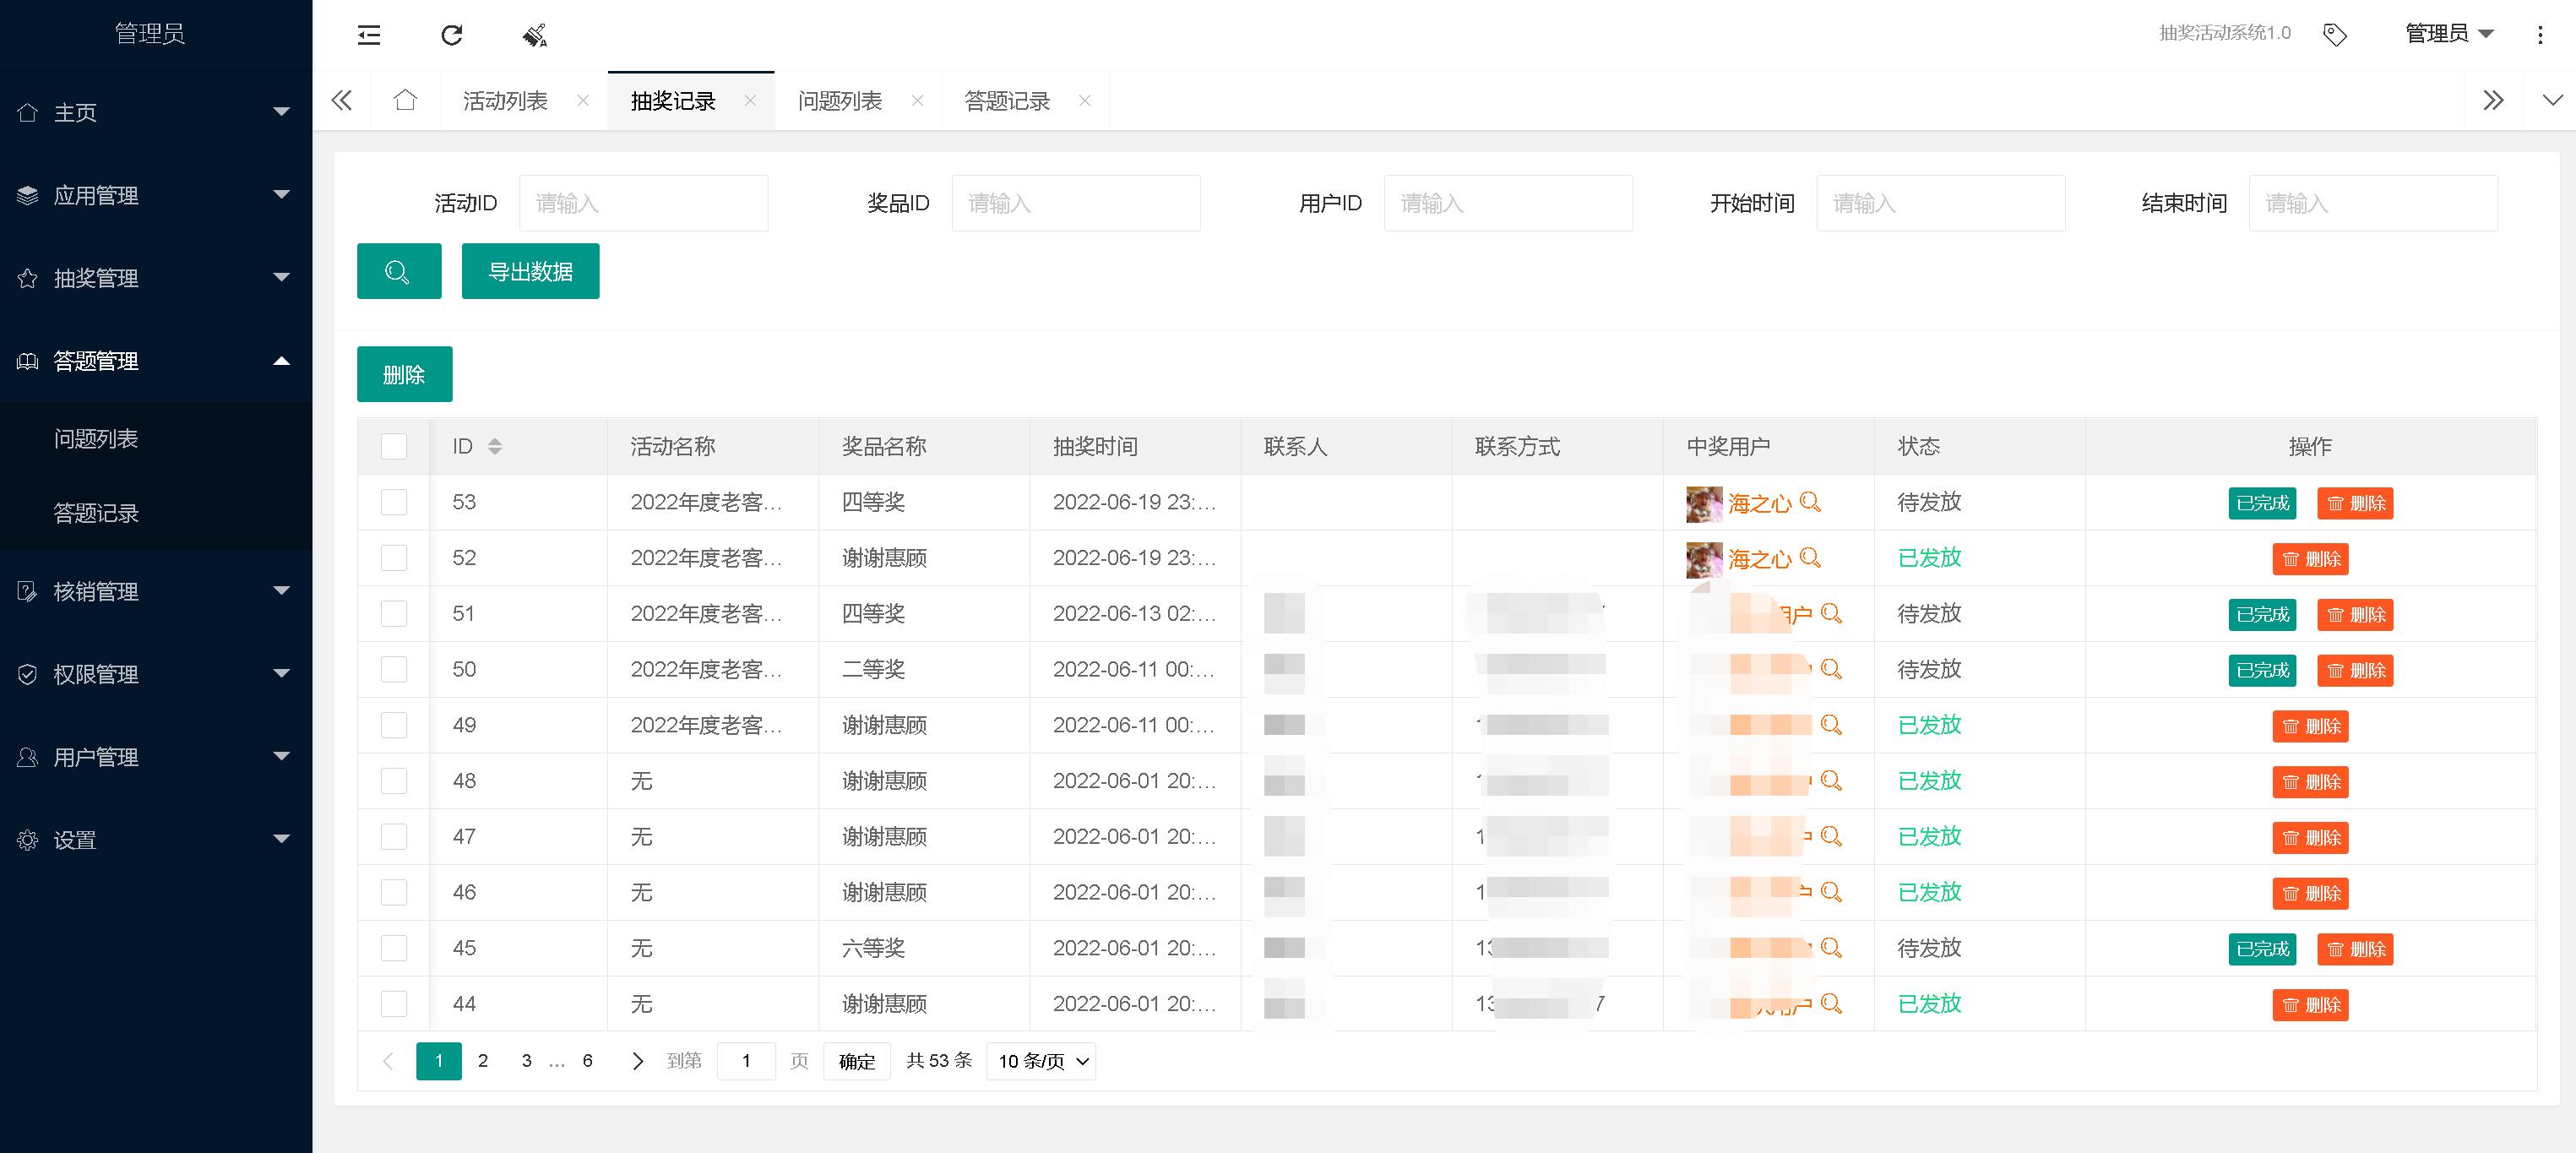
Task: Click the magnifier next to 海之心 in row 53
Action: (x=1810, y=502)
